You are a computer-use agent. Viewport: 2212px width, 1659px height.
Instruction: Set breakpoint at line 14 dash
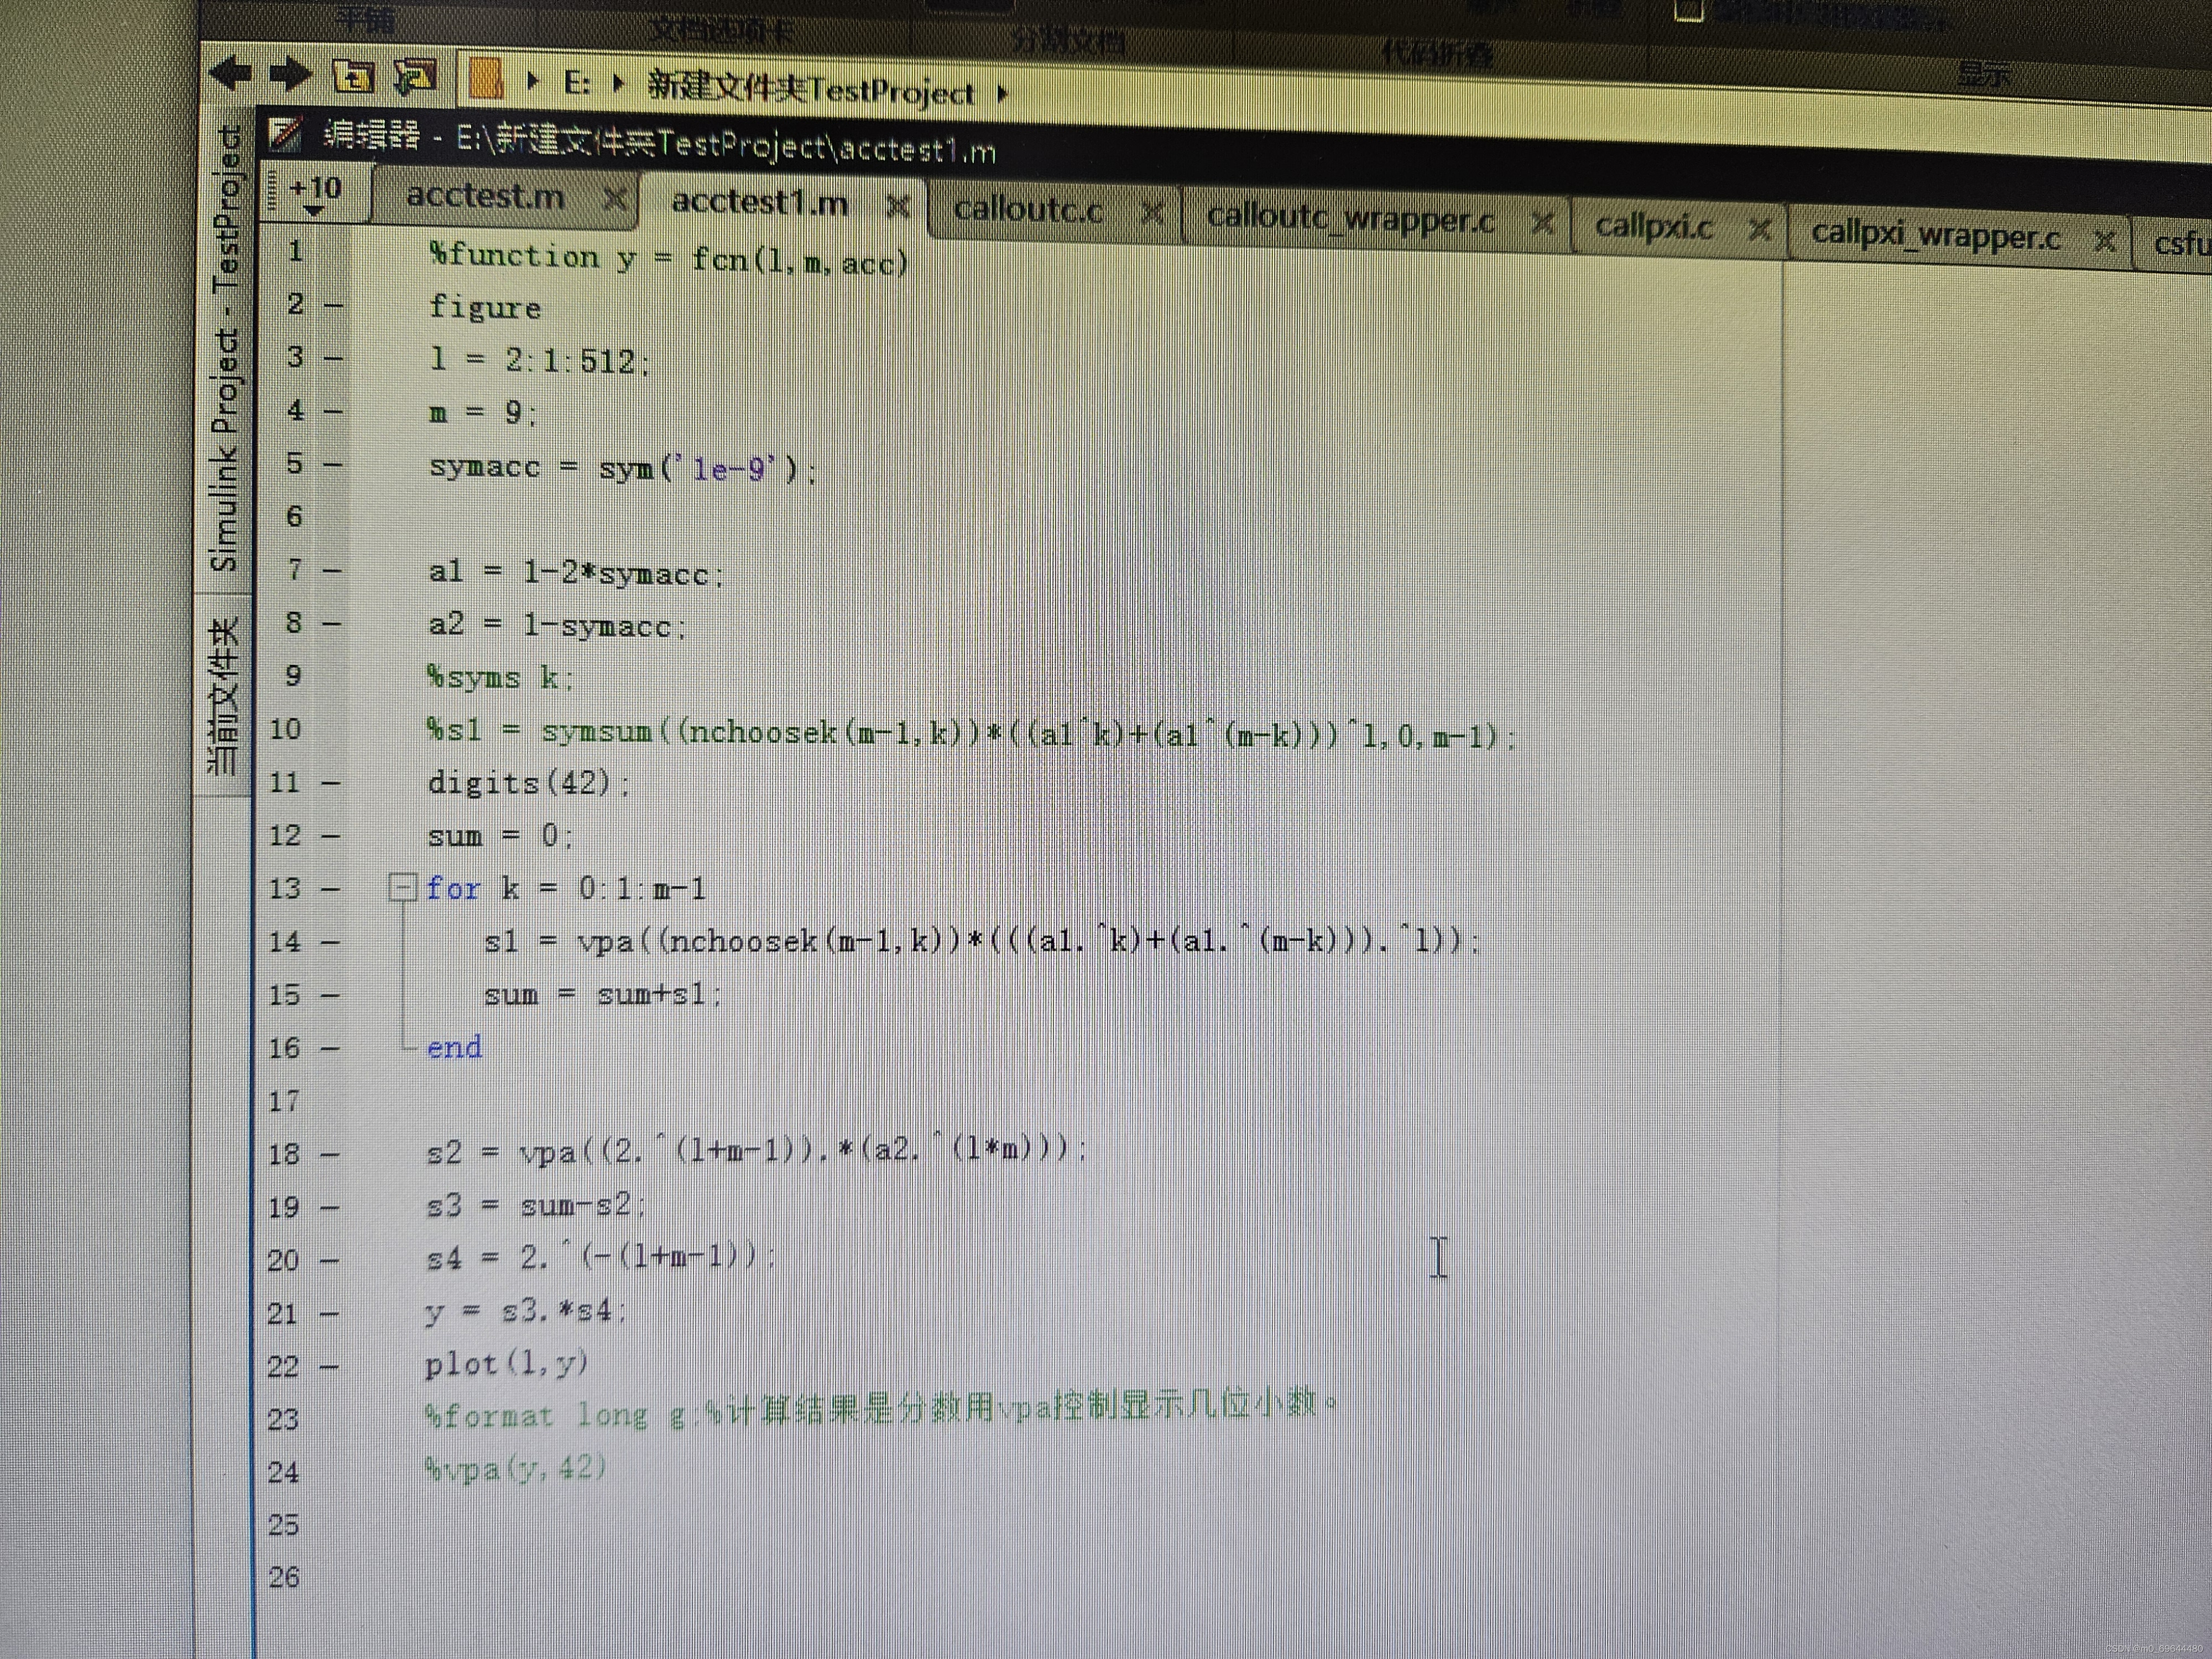pos(331,942)
